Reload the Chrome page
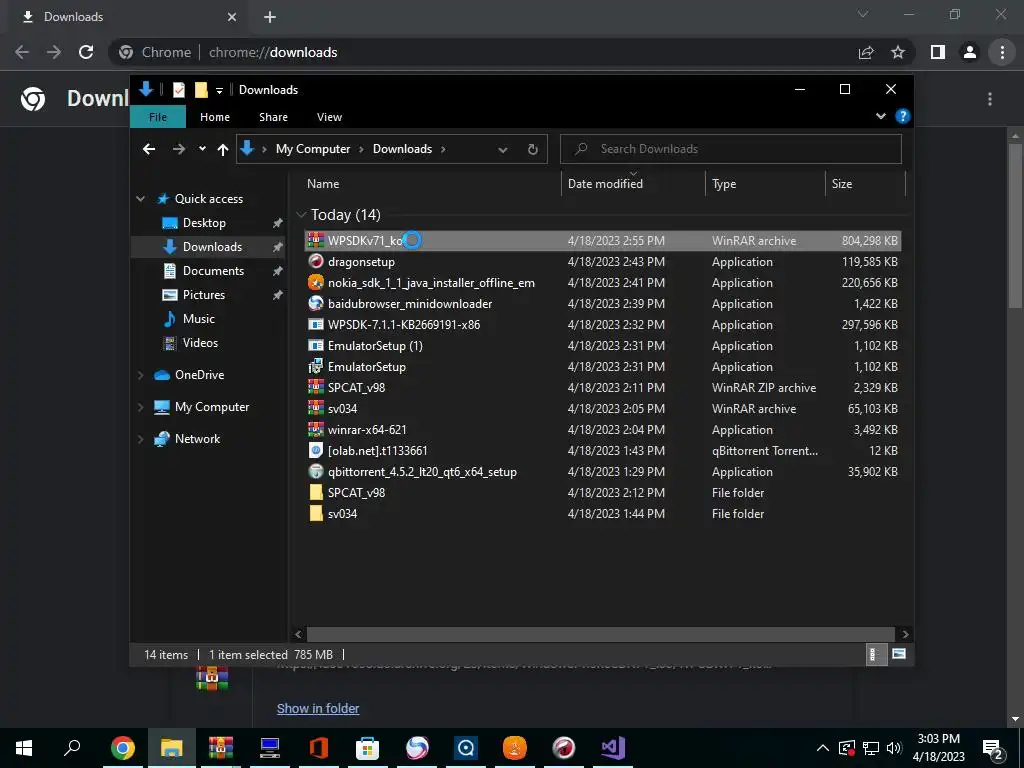Image resolution: width=1024 pixels, height=768 pixels. (86, 52)
